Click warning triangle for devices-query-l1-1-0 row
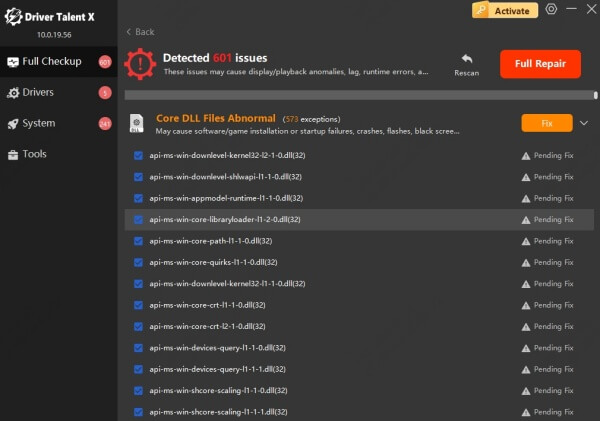 526,348
